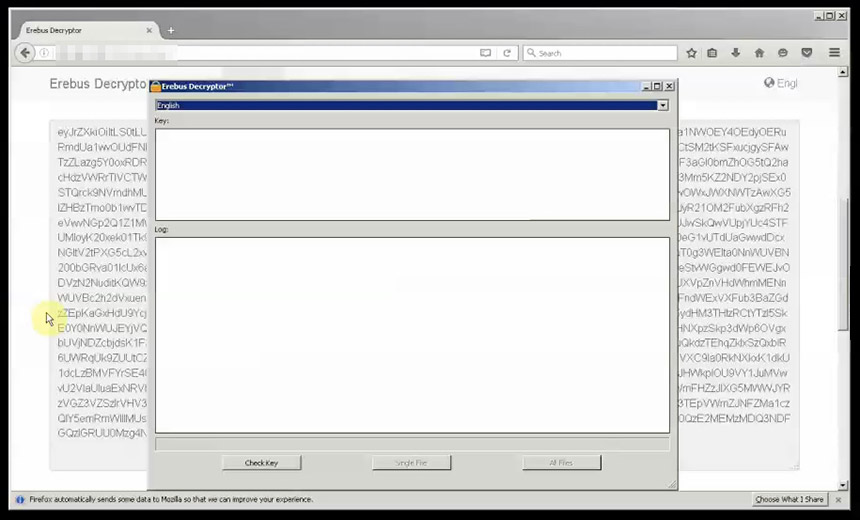Viewport: 860px width, 520px height.
Task: Click key text ending a1NWOEY4OEdyOERu
Action: click(733, 132)
